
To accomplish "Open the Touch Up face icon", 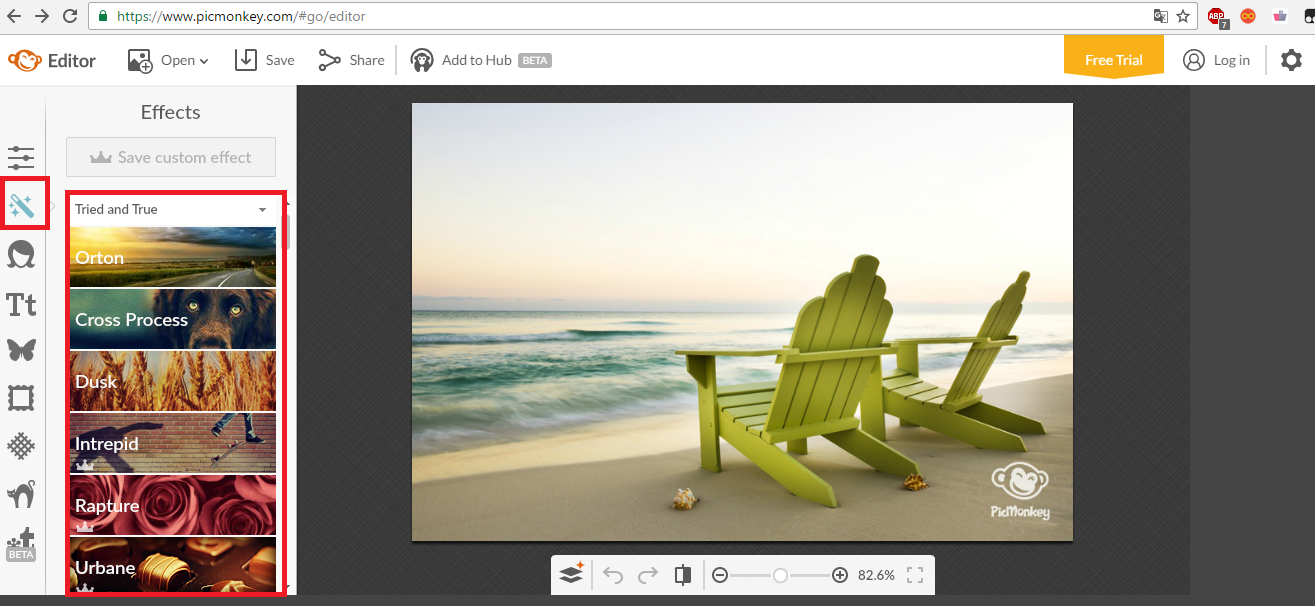I will (x=21, y=255).
